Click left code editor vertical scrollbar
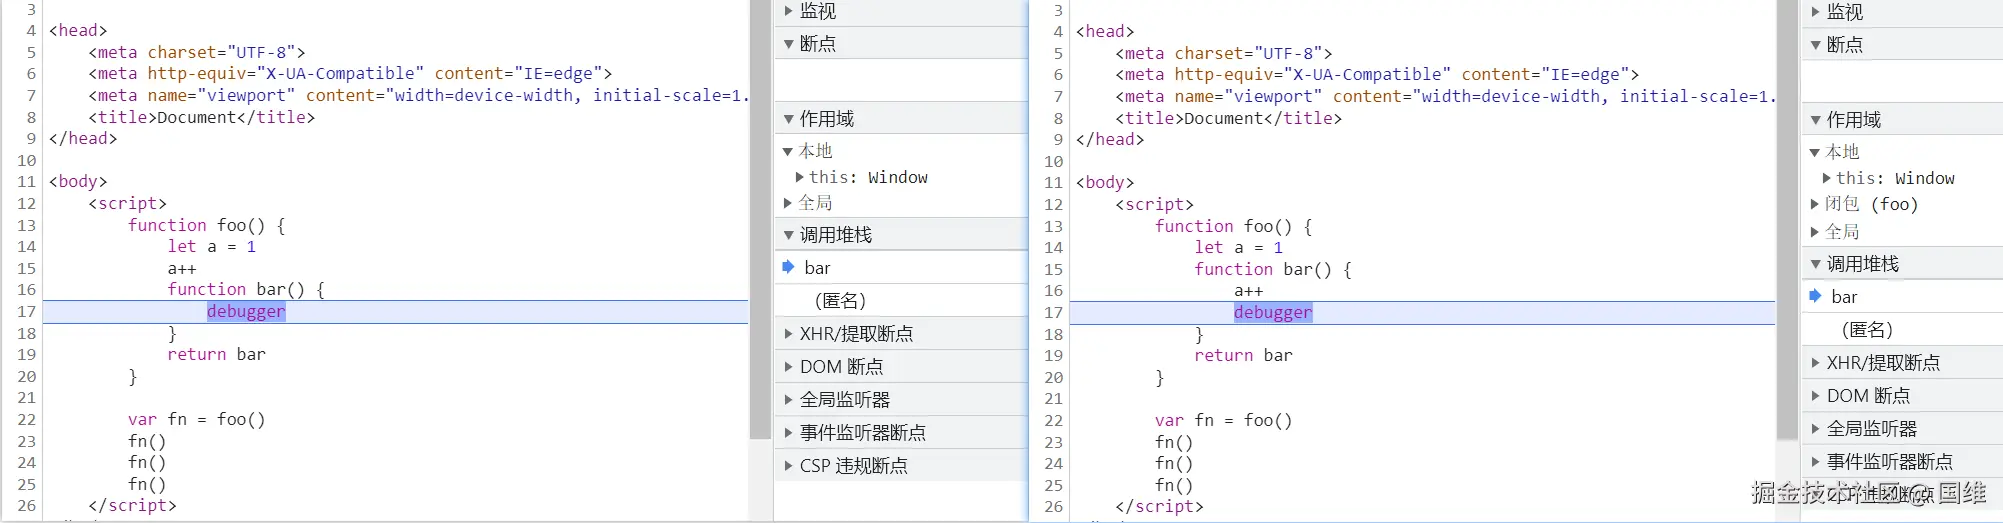The width and height of the screenshot is (2003, 523). 760,219
